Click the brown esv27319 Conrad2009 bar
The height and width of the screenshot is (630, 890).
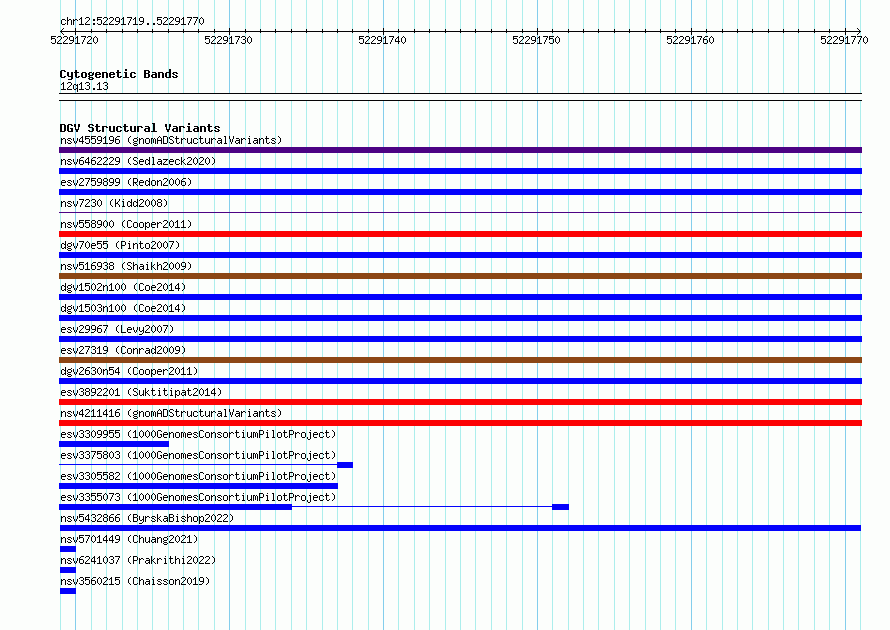click(460, 360)
